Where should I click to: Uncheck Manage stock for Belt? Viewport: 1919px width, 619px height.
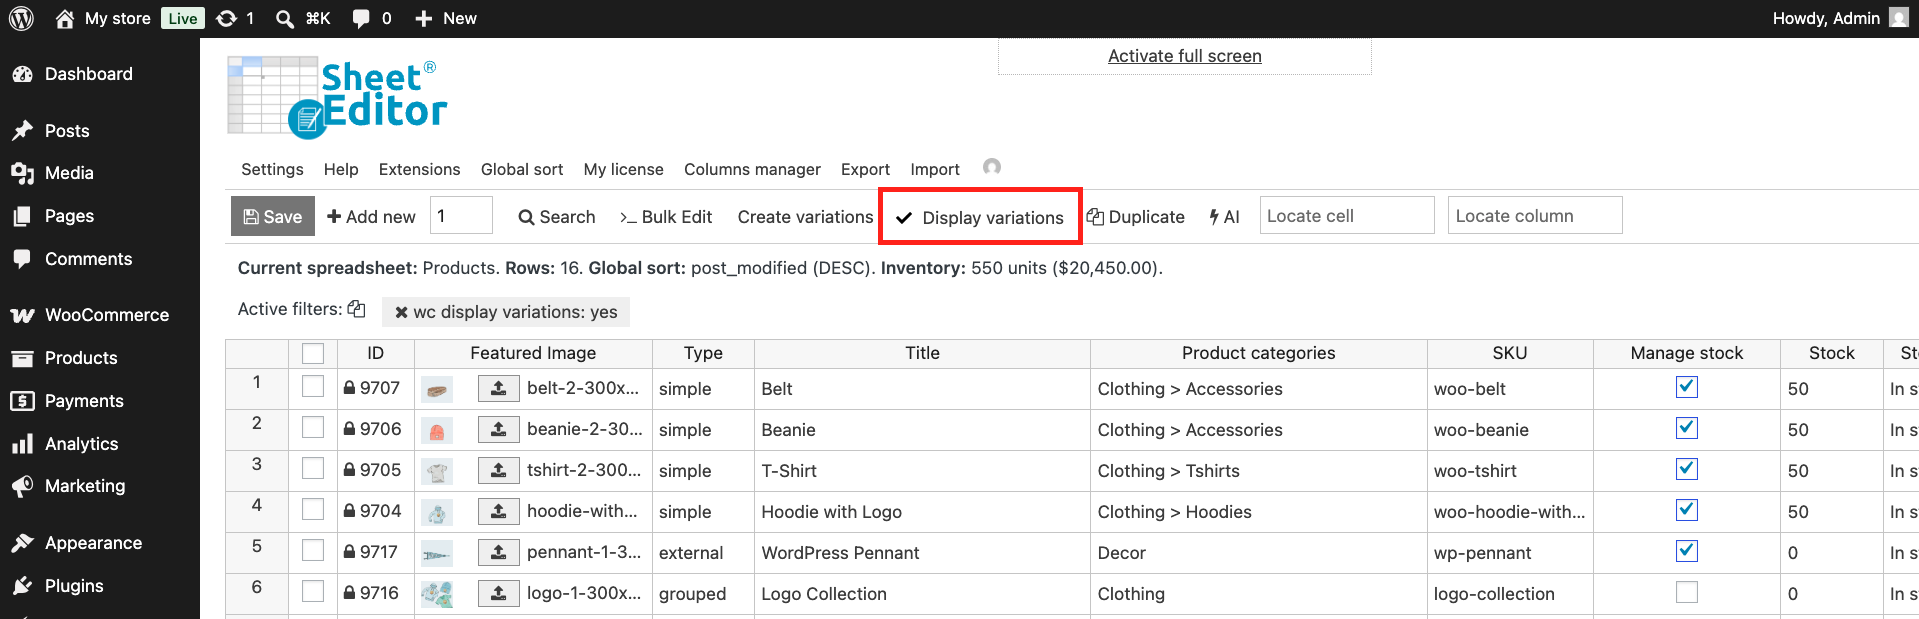[1687, 387]
